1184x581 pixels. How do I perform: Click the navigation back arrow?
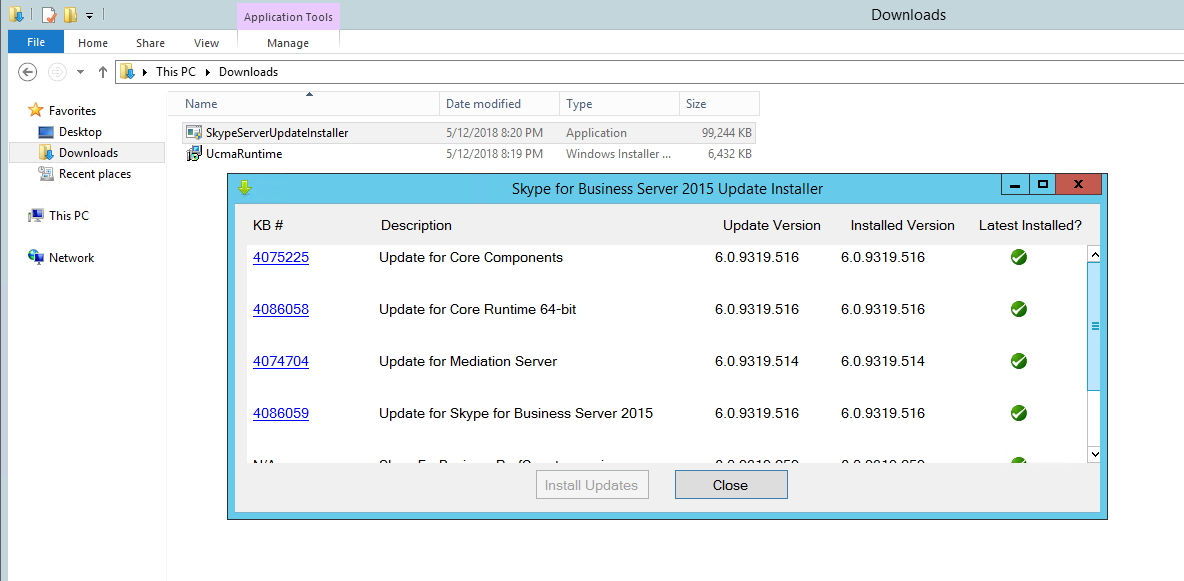coord(27,72)
